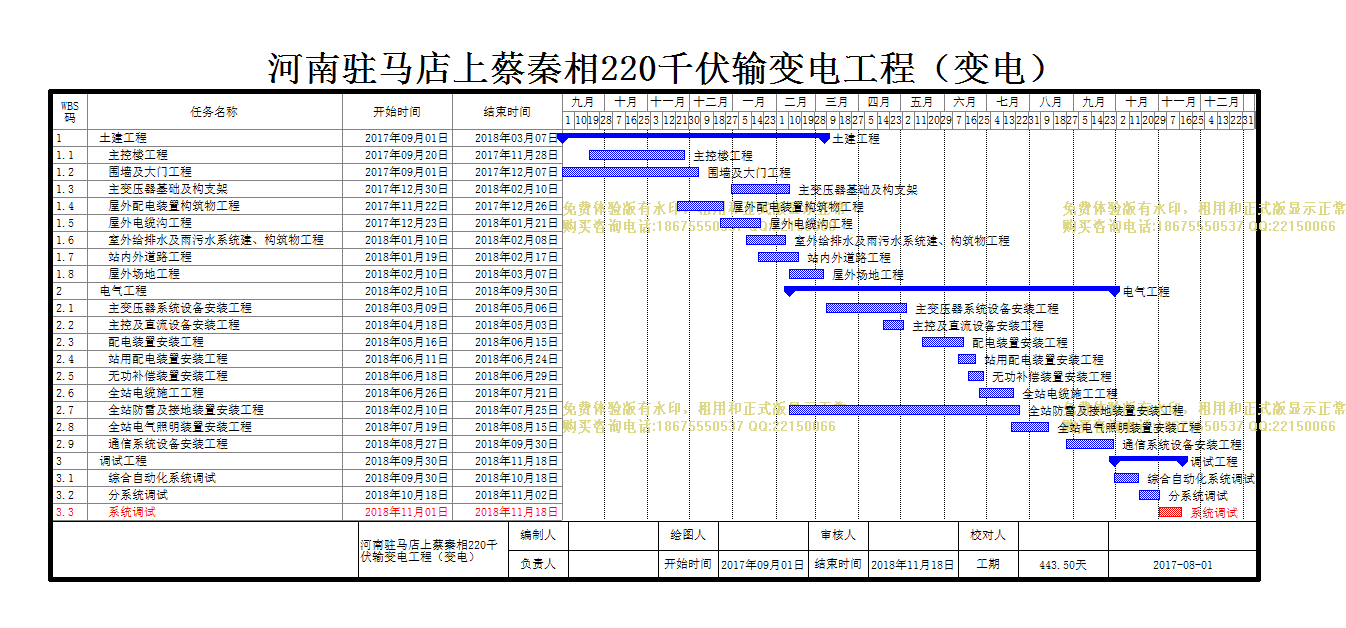Select the 电气工程 task row name
The height and width of the screenshot is (628, 1346).
123,291
